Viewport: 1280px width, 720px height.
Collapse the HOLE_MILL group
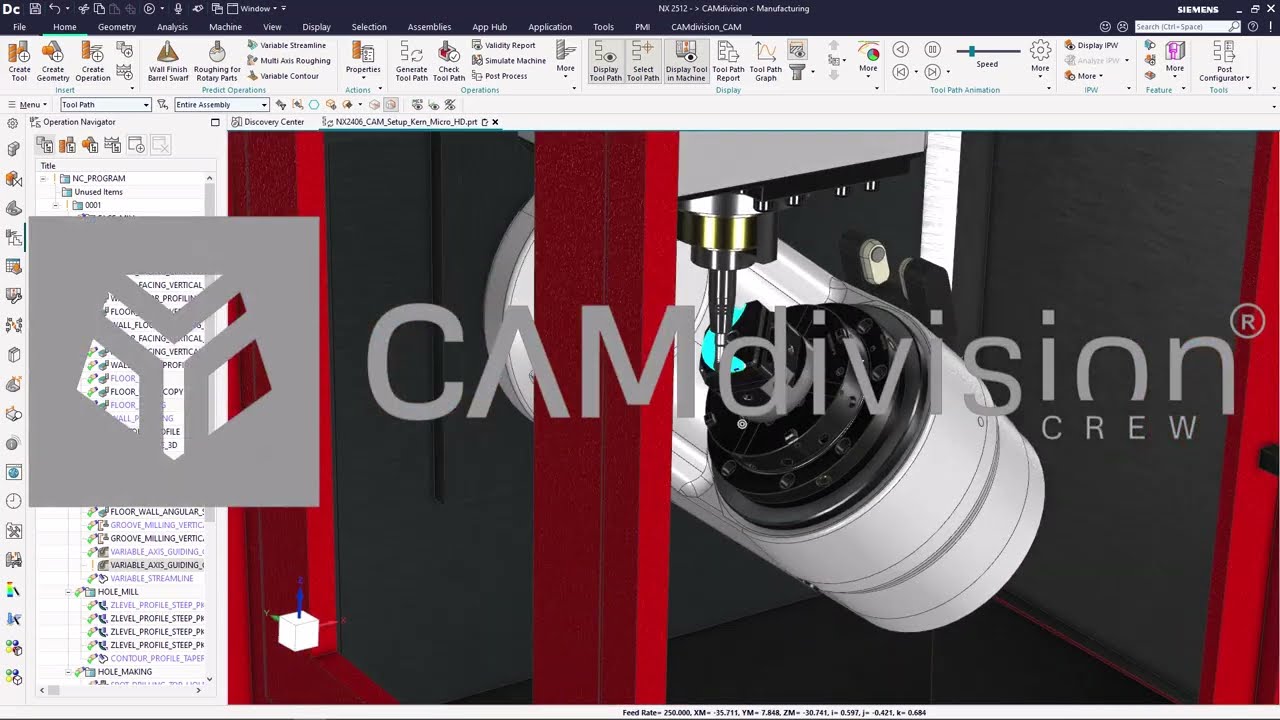click(x=69, y=592)
